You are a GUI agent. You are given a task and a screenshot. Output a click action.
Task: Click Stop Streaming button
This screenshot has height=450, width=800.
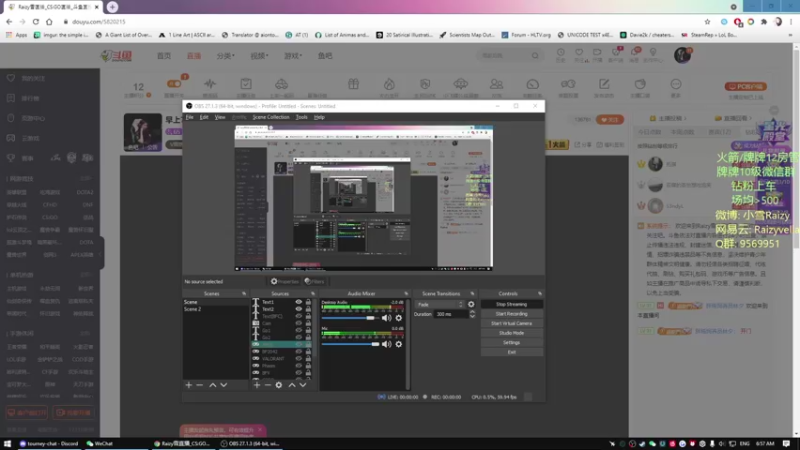511,305
